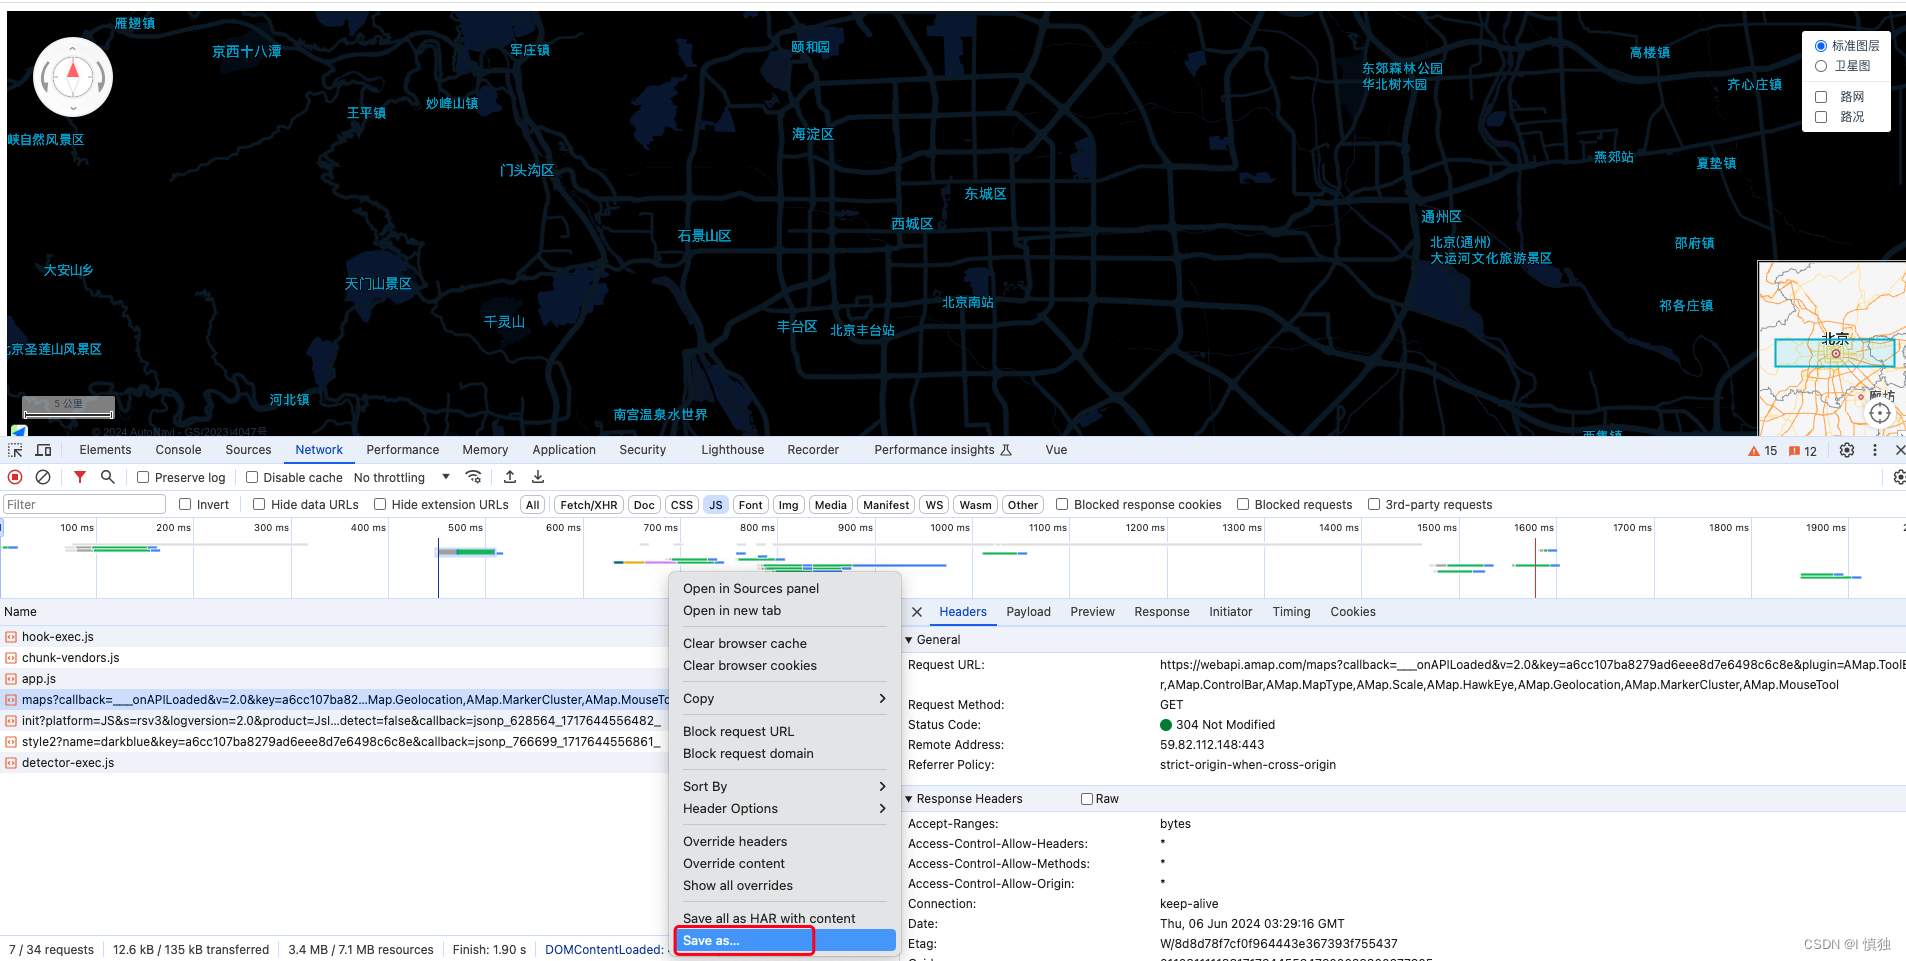The width and height of the screenshot is (1906, 961).
Task: Enable Preserve log checkbox
Action: tap(143, 477)
